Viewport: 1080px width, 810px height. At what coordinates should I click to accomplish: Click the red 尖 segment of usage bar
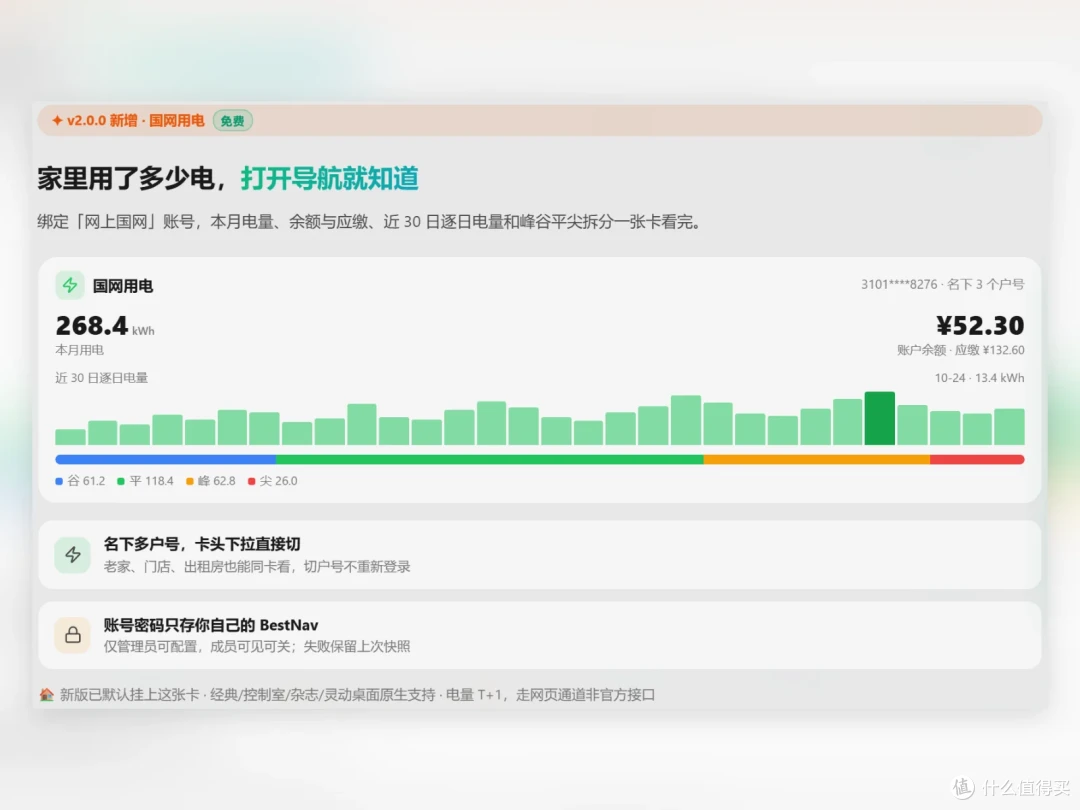[977, 459]
